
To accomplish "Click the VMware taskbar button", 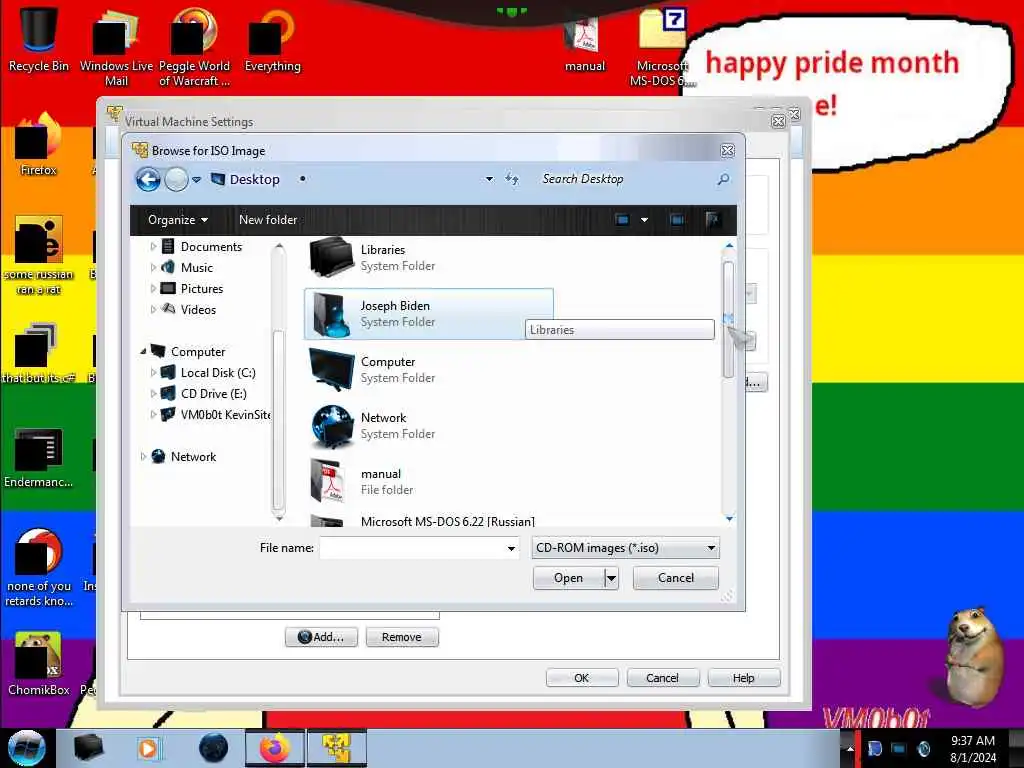I will coord(337,748).
